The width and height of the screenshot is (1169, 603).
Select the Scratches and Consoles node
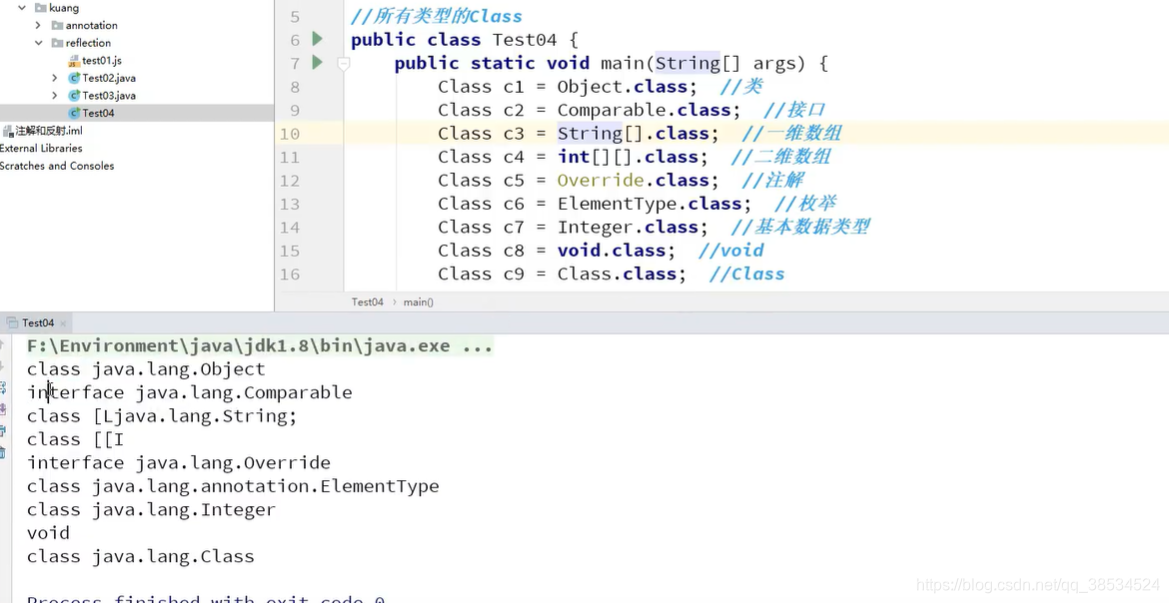[x=57, y=165]
